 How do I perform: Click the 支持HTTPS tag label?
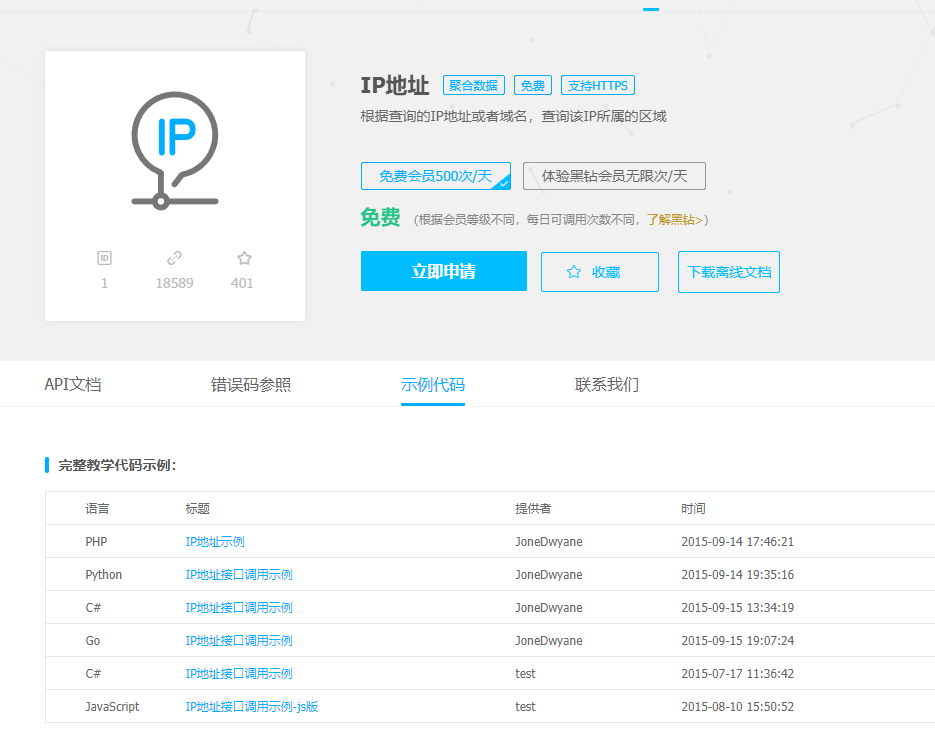598,86
